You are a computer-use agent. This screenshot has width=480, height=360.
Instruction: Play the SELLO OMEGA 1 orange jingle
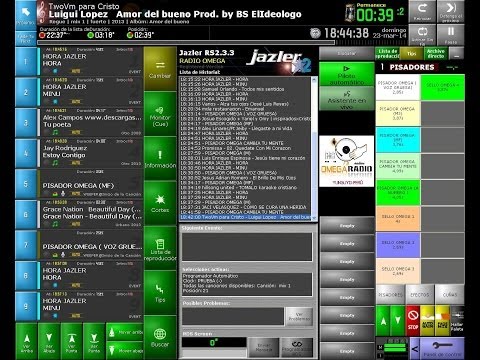(398, 219)
